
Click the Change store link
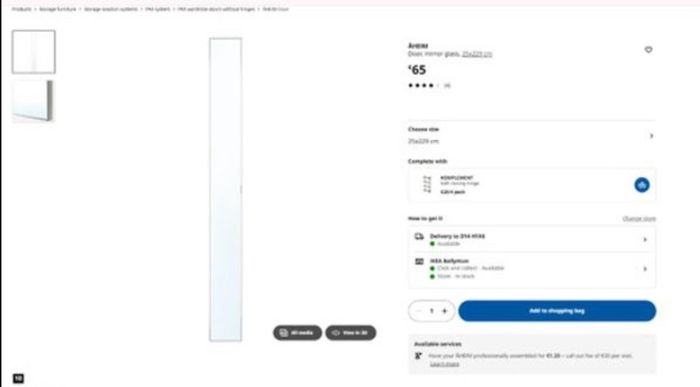click(x=639, y=219)
